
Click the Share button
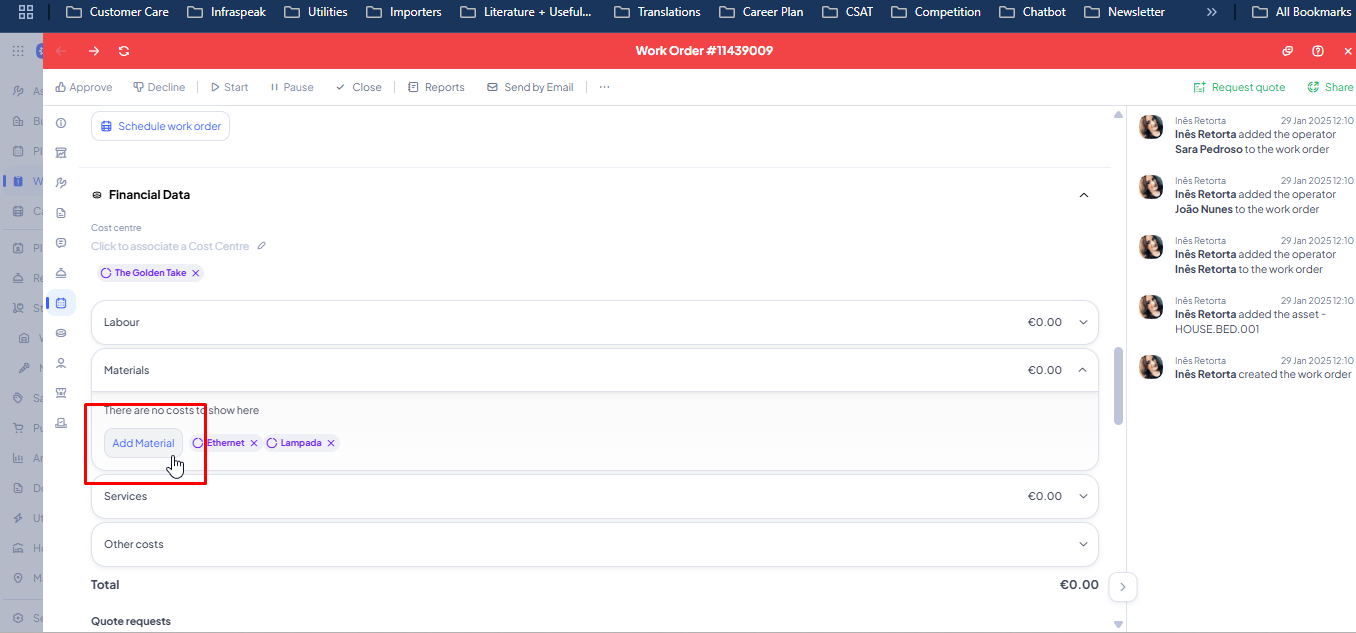pyautogui.click(x=1330, y=87)
